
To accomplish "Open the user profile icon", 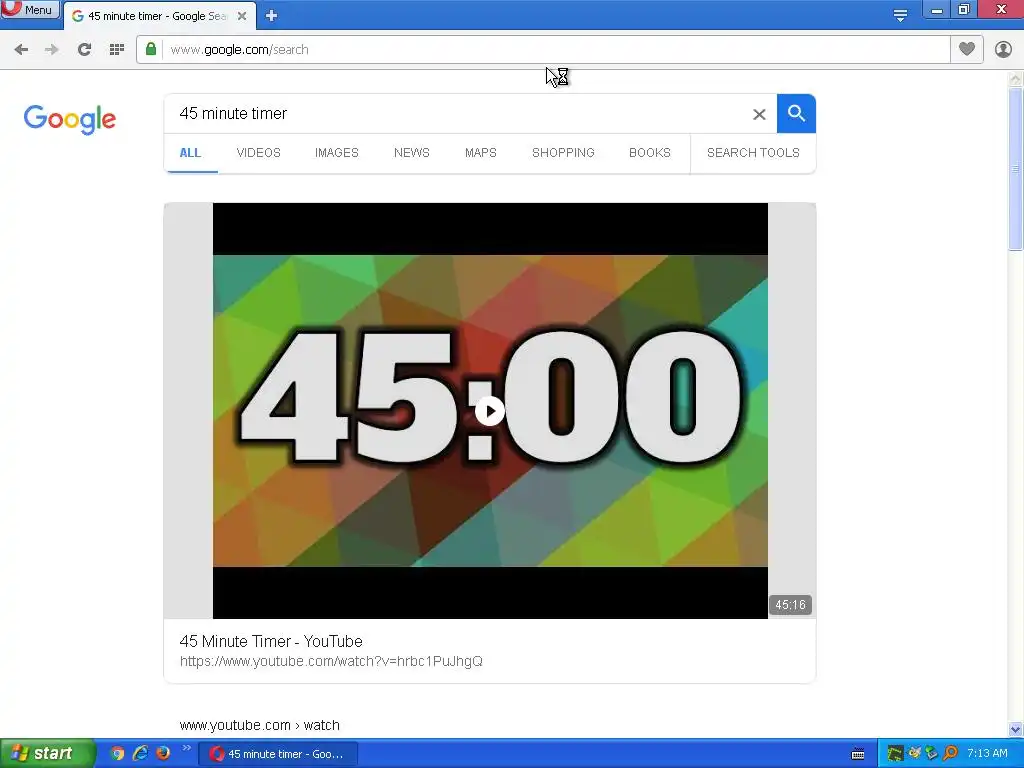I will coord(1003,49).
